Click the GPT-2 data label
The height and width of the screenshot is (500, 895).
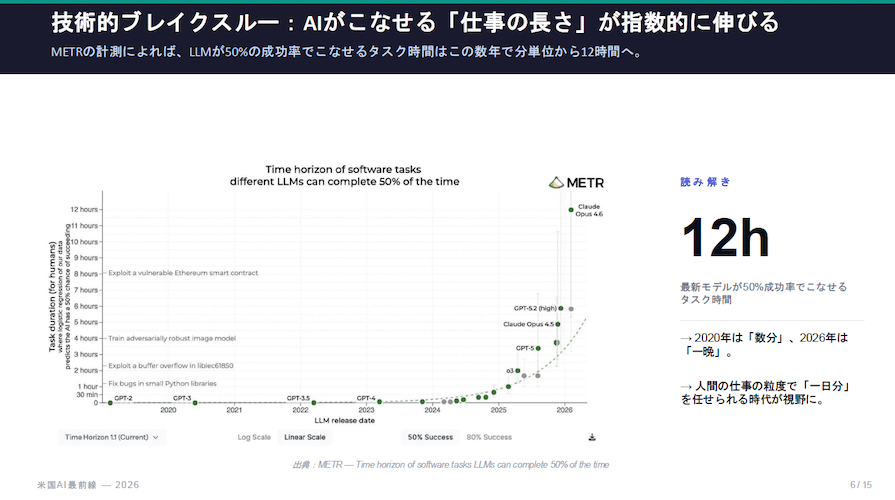coord(123,398)
